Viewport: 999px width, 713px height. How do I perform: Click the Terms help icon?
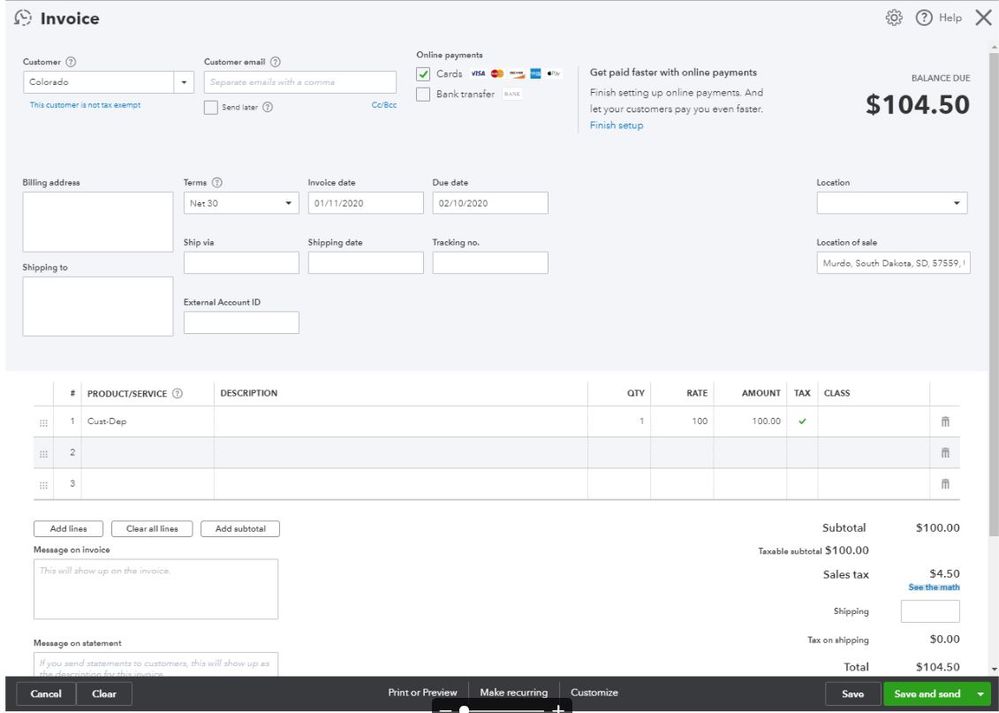coord(217,182)
